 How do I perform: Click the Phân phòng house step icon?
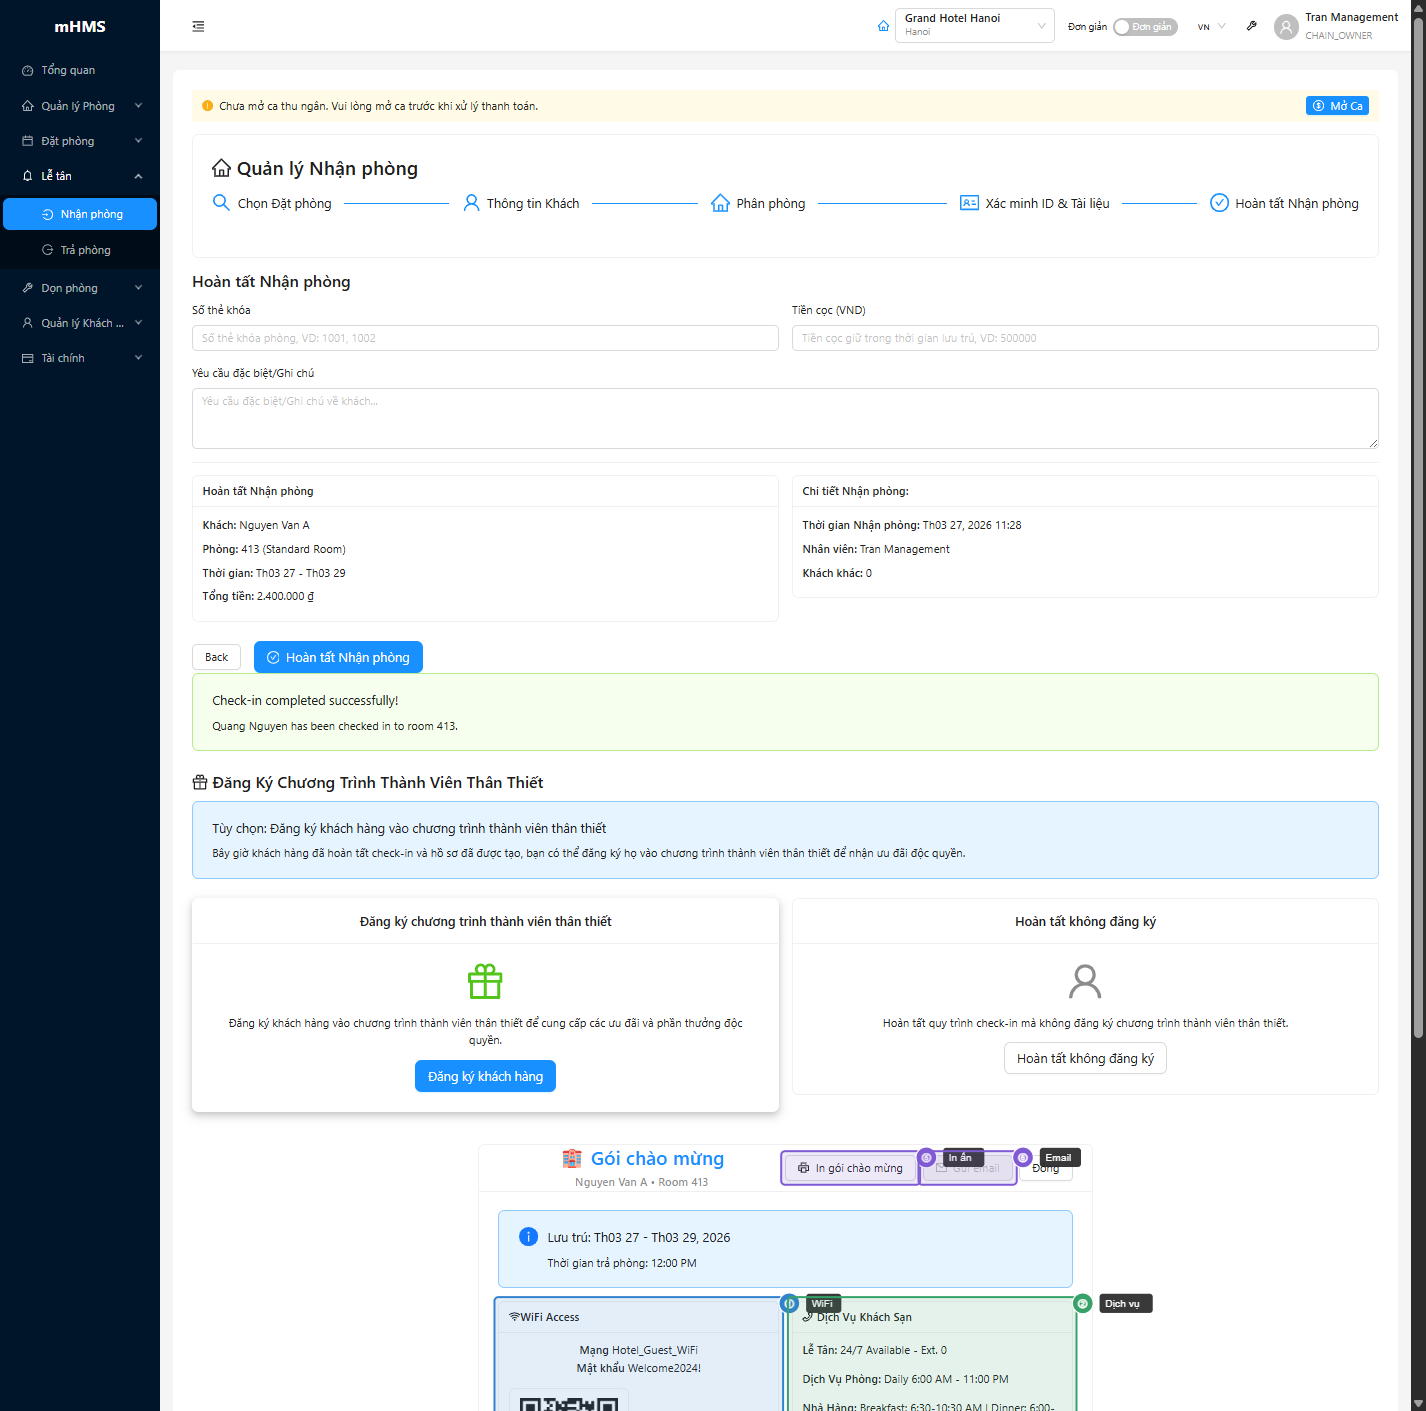(720, 203)
